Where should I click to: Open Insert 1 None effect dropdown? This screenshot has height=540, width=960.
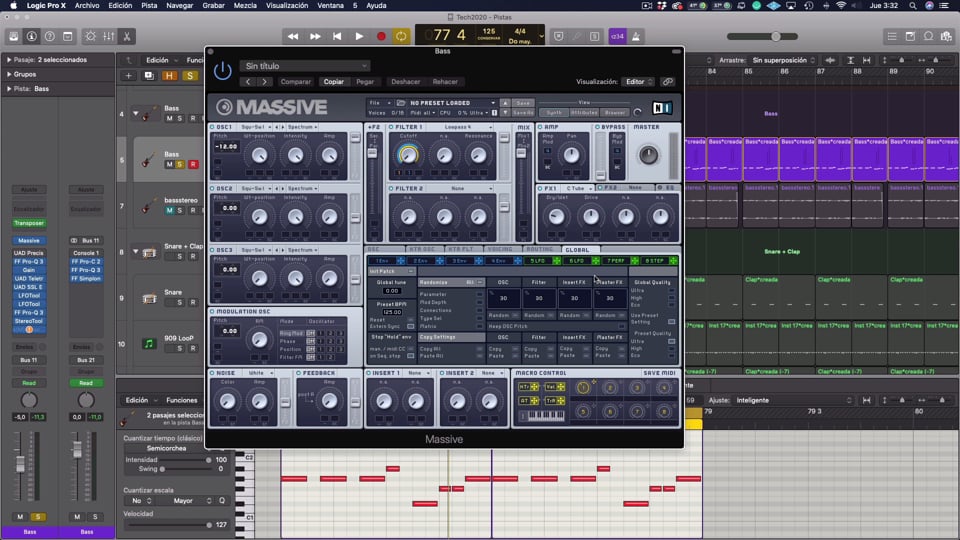pos(417,373)
